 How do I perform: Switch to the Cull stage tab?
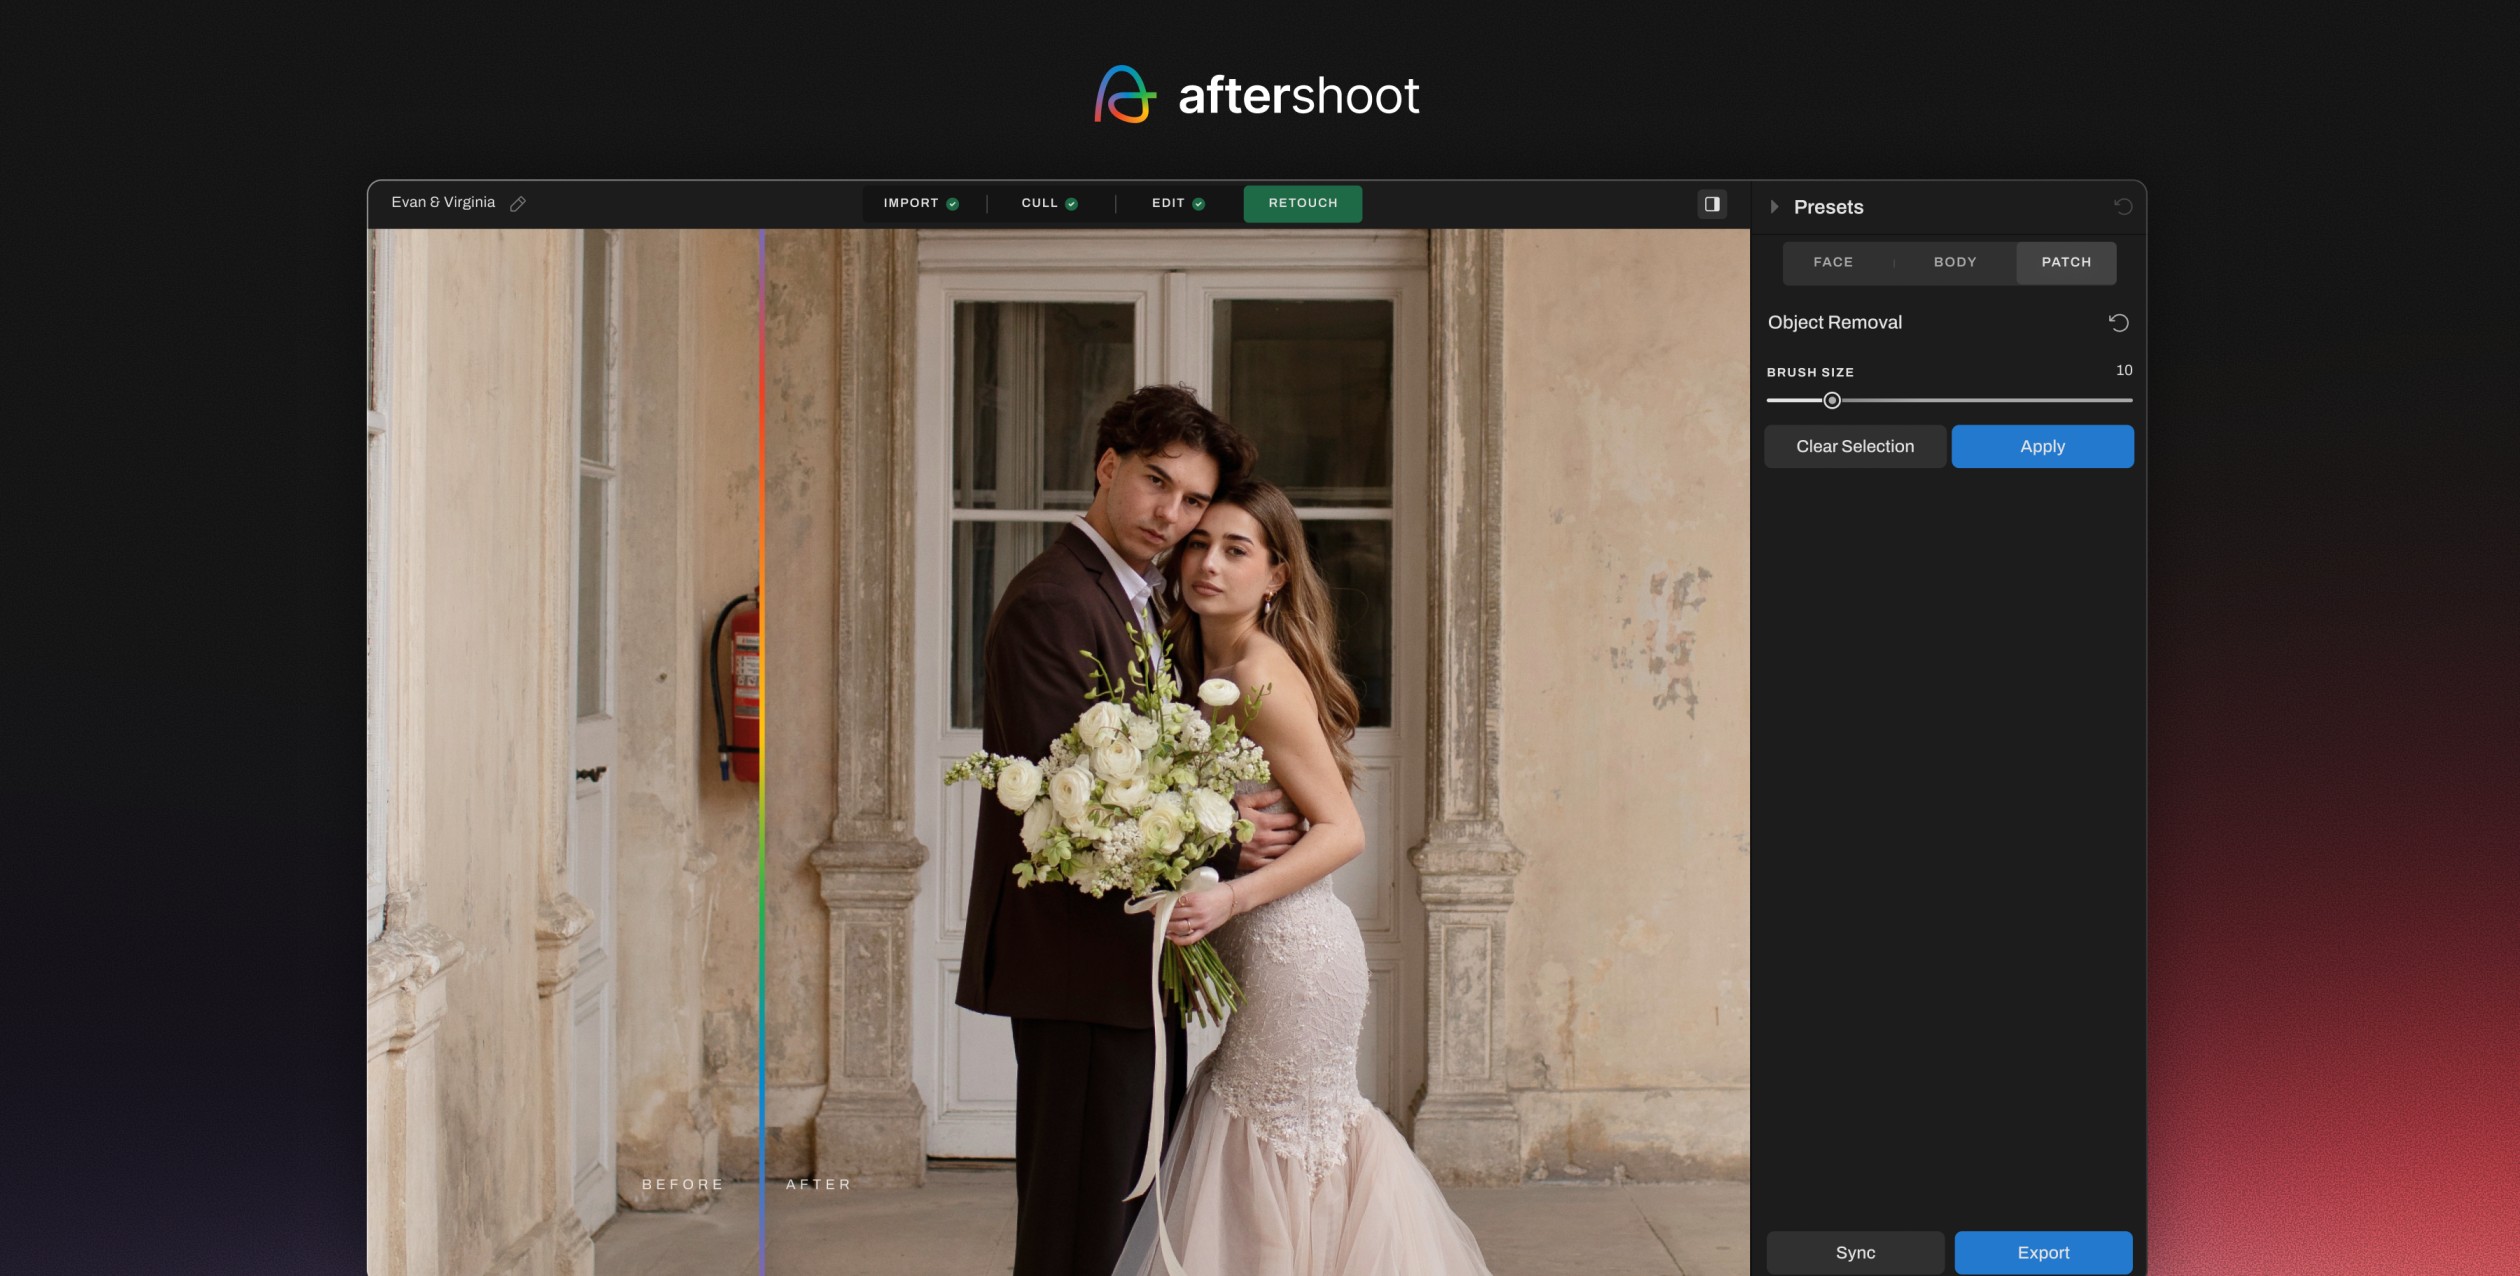point(1039,203)
